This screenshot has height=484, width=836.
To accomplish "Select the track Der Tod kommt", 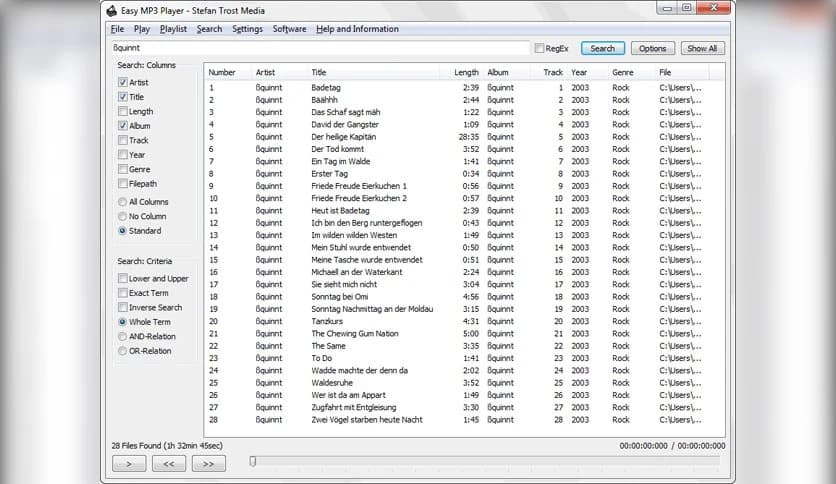I will point(337,149).
